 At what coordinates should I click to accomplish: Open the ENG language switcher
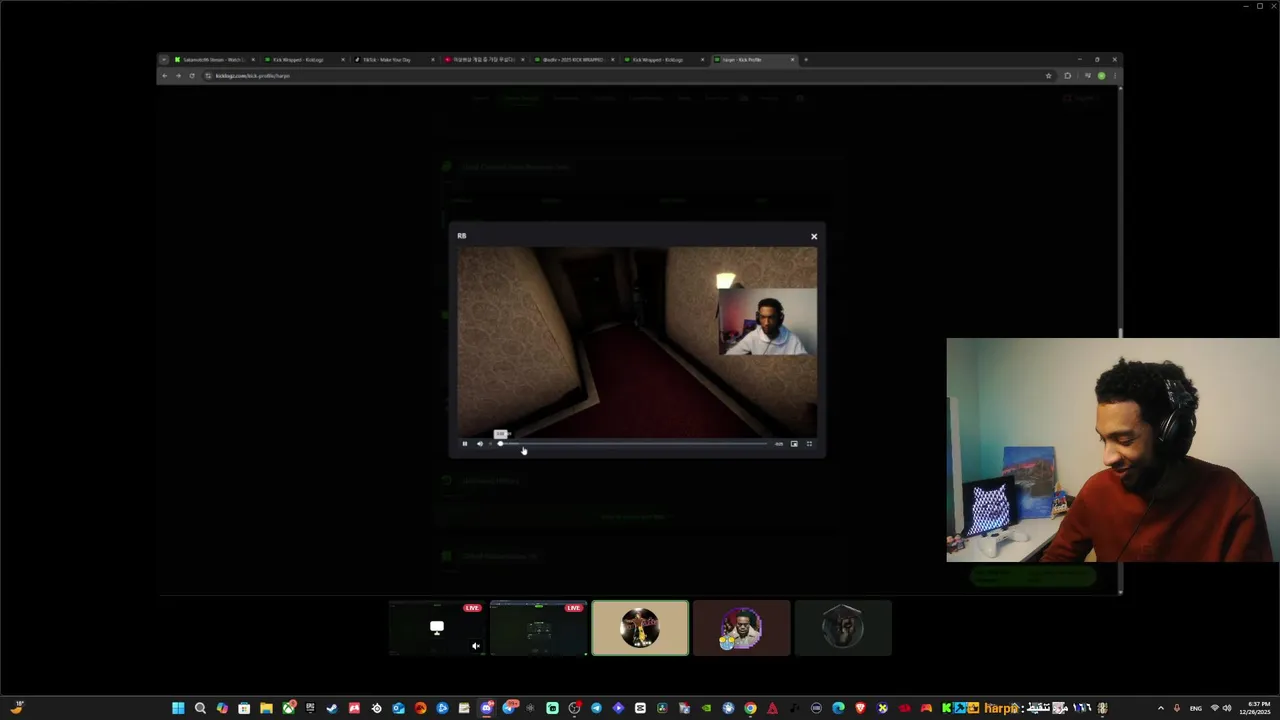1196,708
